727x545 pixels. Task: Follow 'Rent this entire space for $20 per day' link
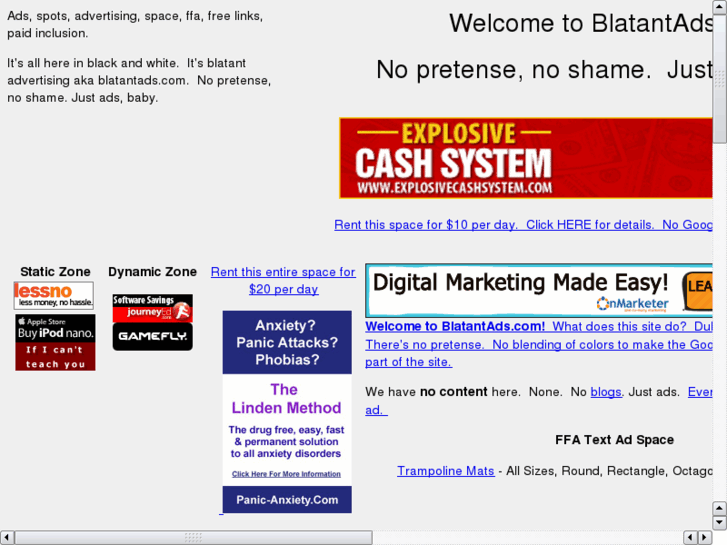[283, 281]
